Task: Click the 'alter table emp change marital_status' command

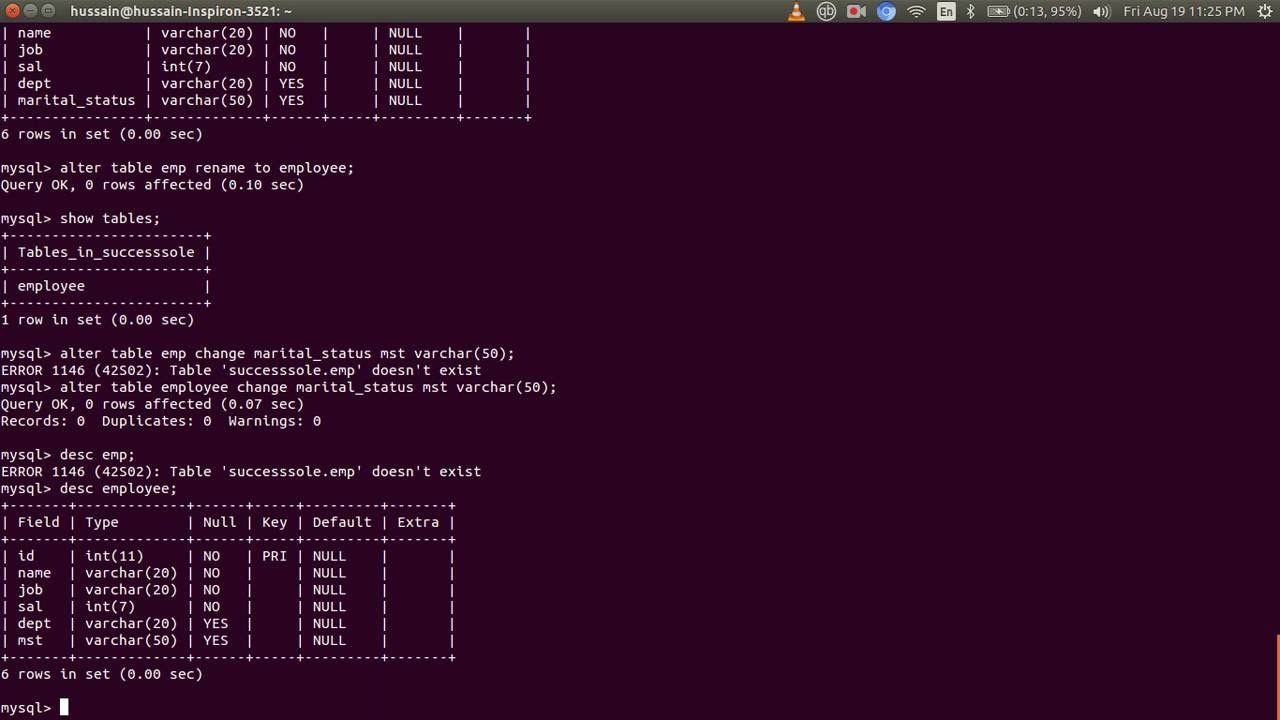Action: coord(287,353)
